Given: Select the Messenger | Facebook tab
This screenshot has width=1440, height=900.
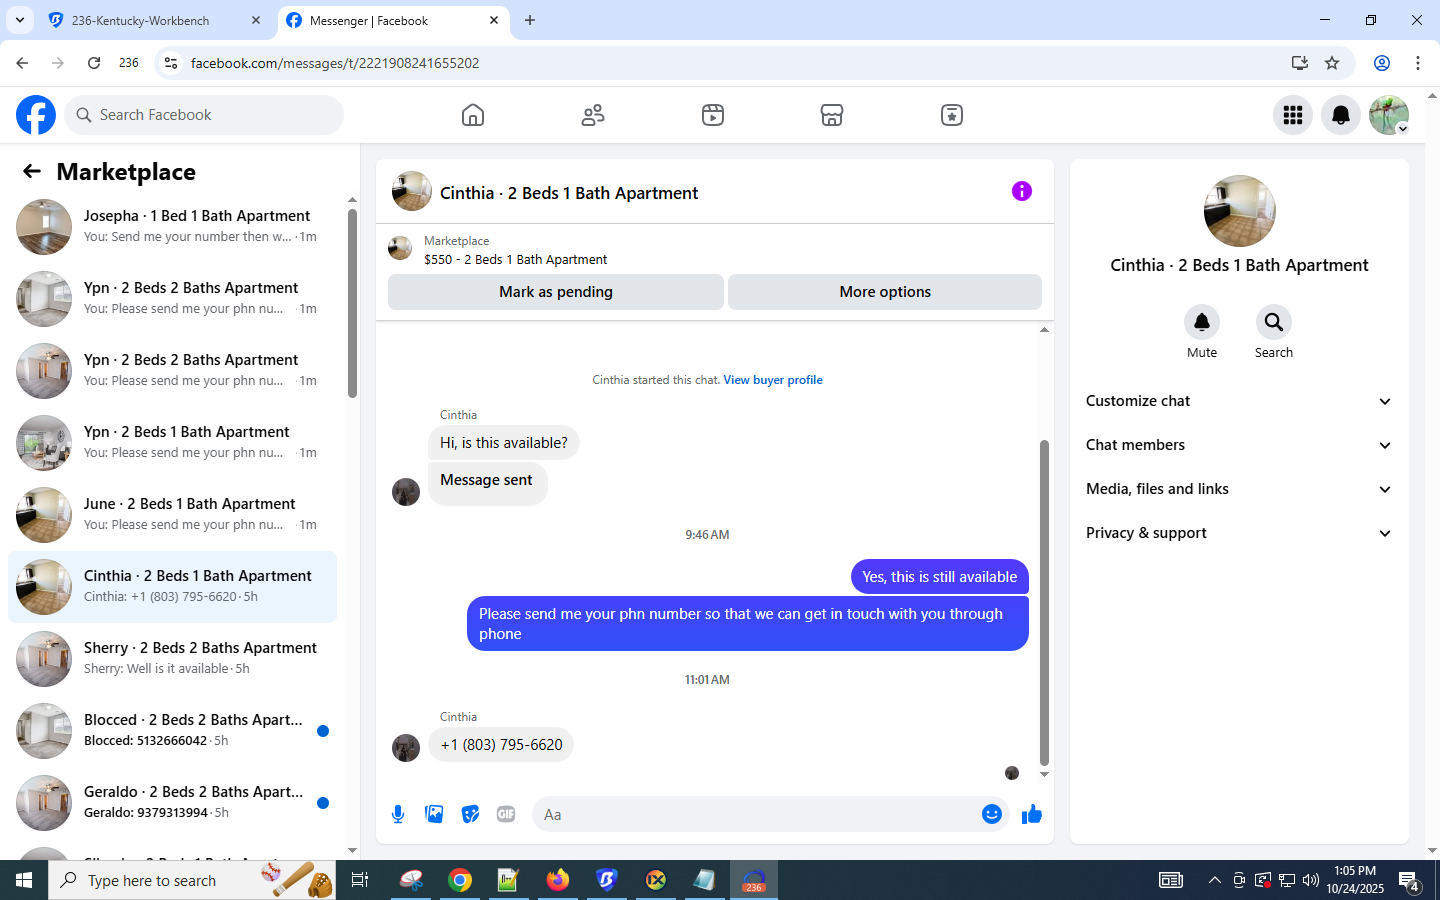Looking at the screenshot, I should click(392, 20).
